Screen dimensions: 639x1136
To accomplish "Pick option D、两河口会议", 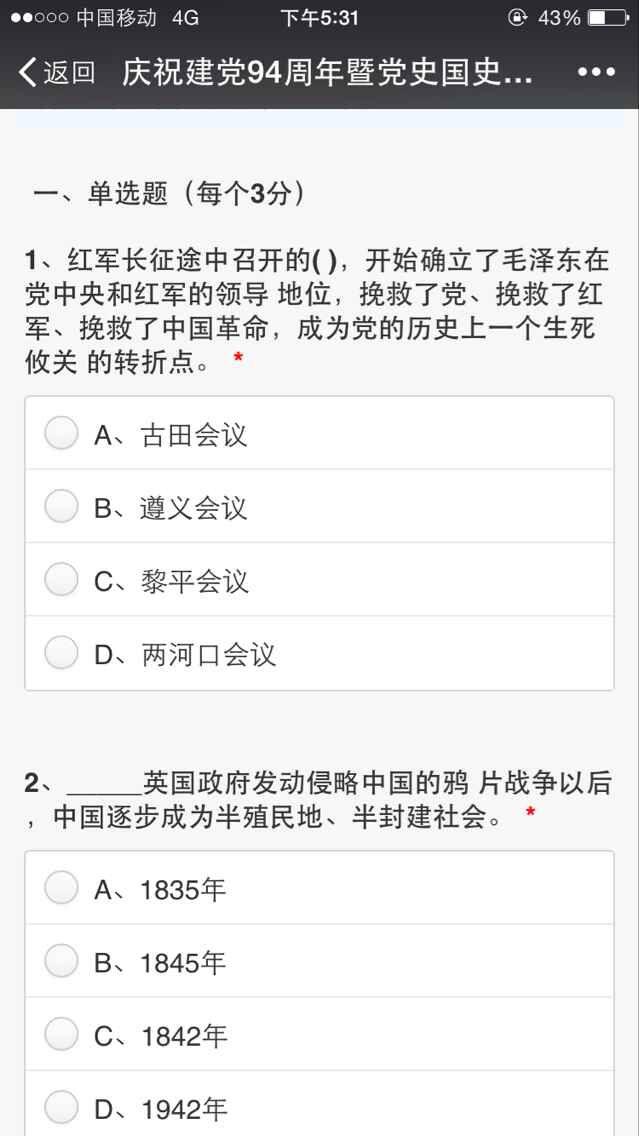I will coord(61,654).
